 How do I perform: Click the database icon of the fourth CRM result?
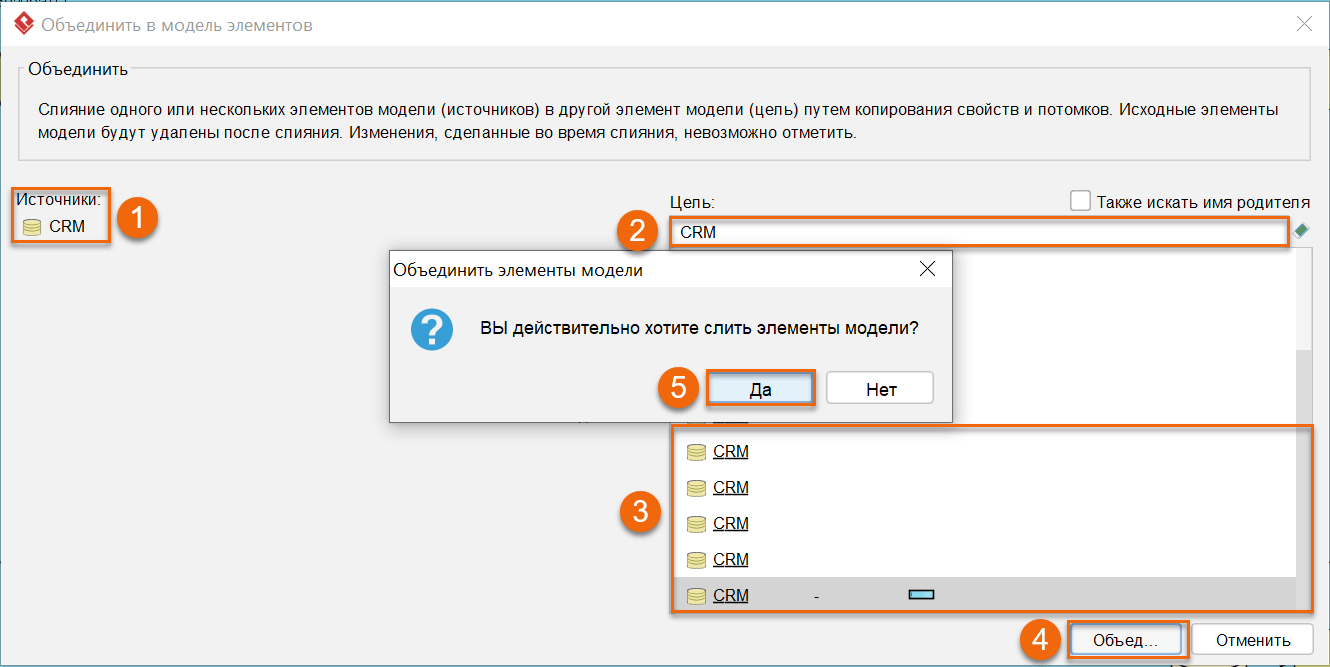pyautogui.click(x=697, y=559)
